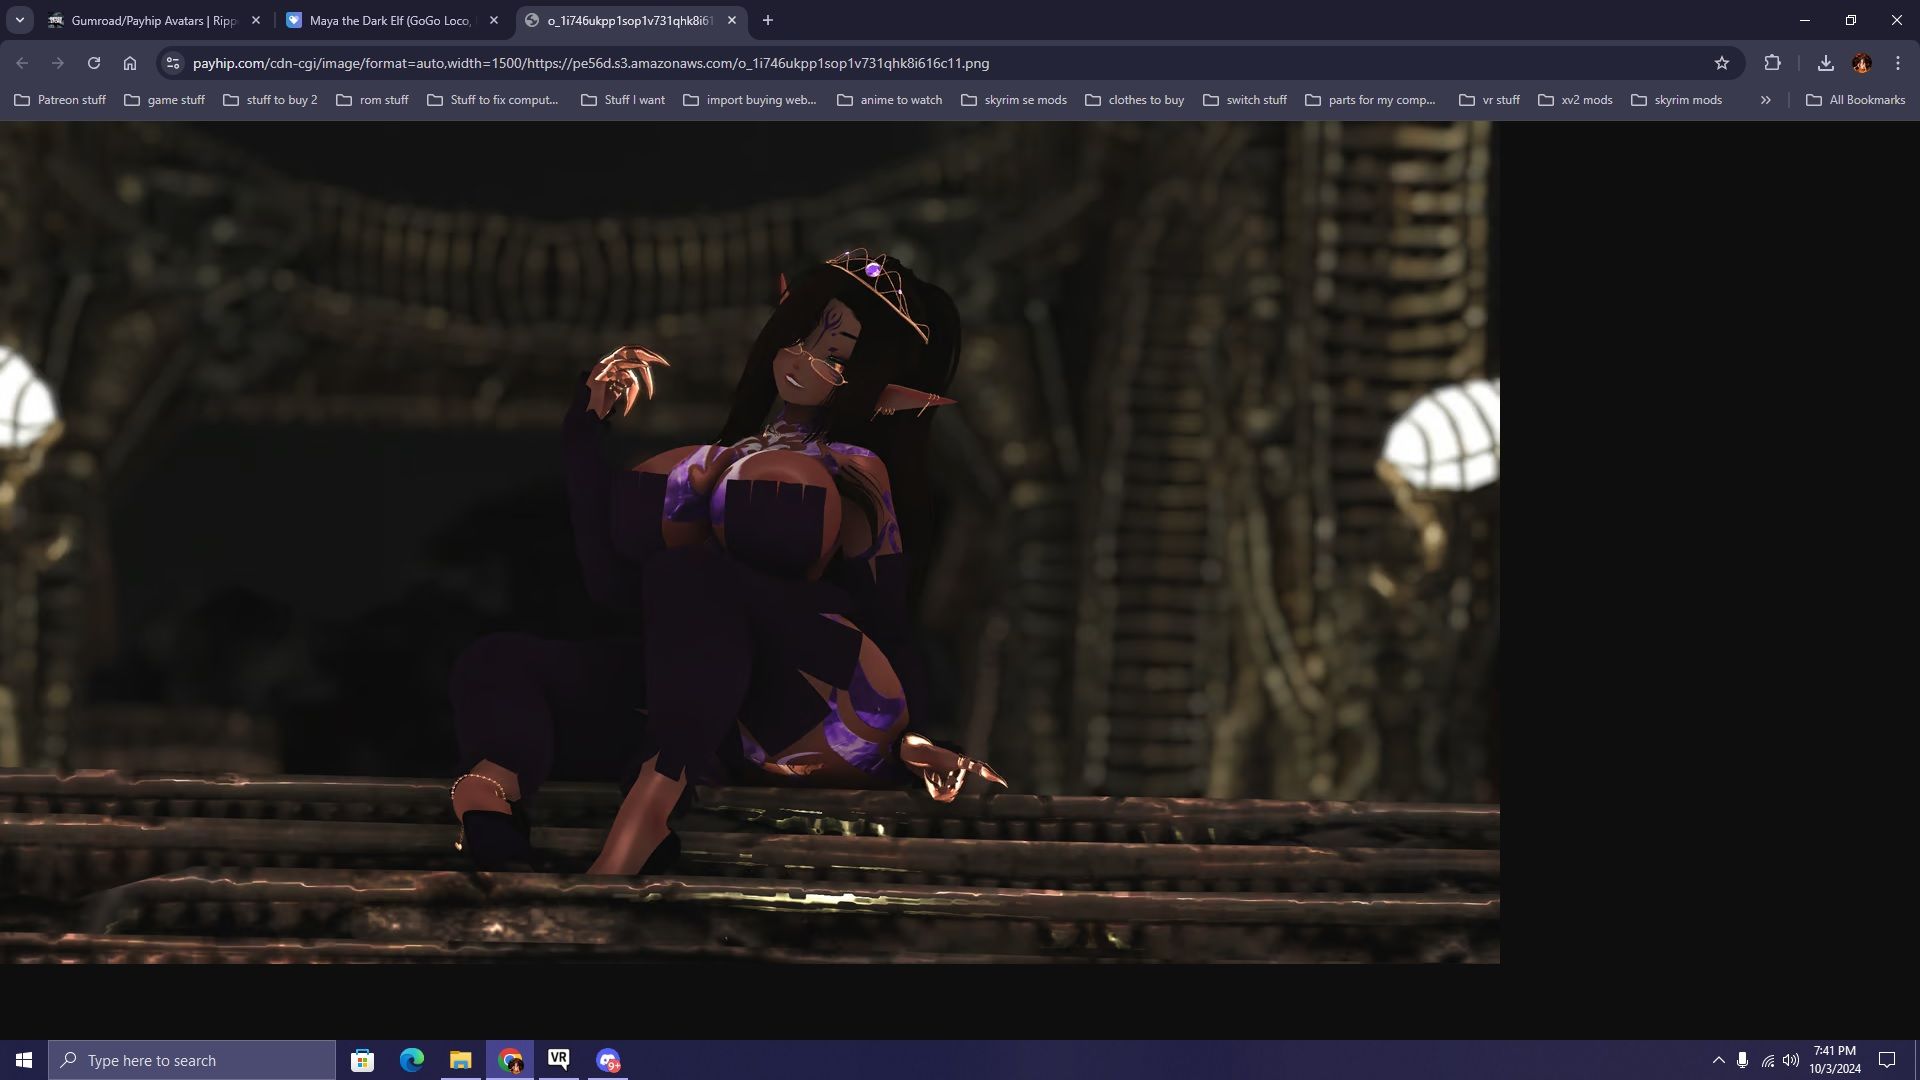Open the xv2 mods bookmark folder
This screenshot has width=1920, height=1080.
pos(1575,100)
